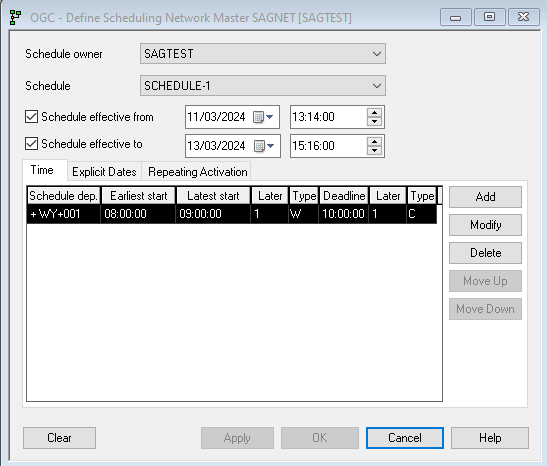Click the Move Down button
The image size is (547, 466).
tap(485, 309)
